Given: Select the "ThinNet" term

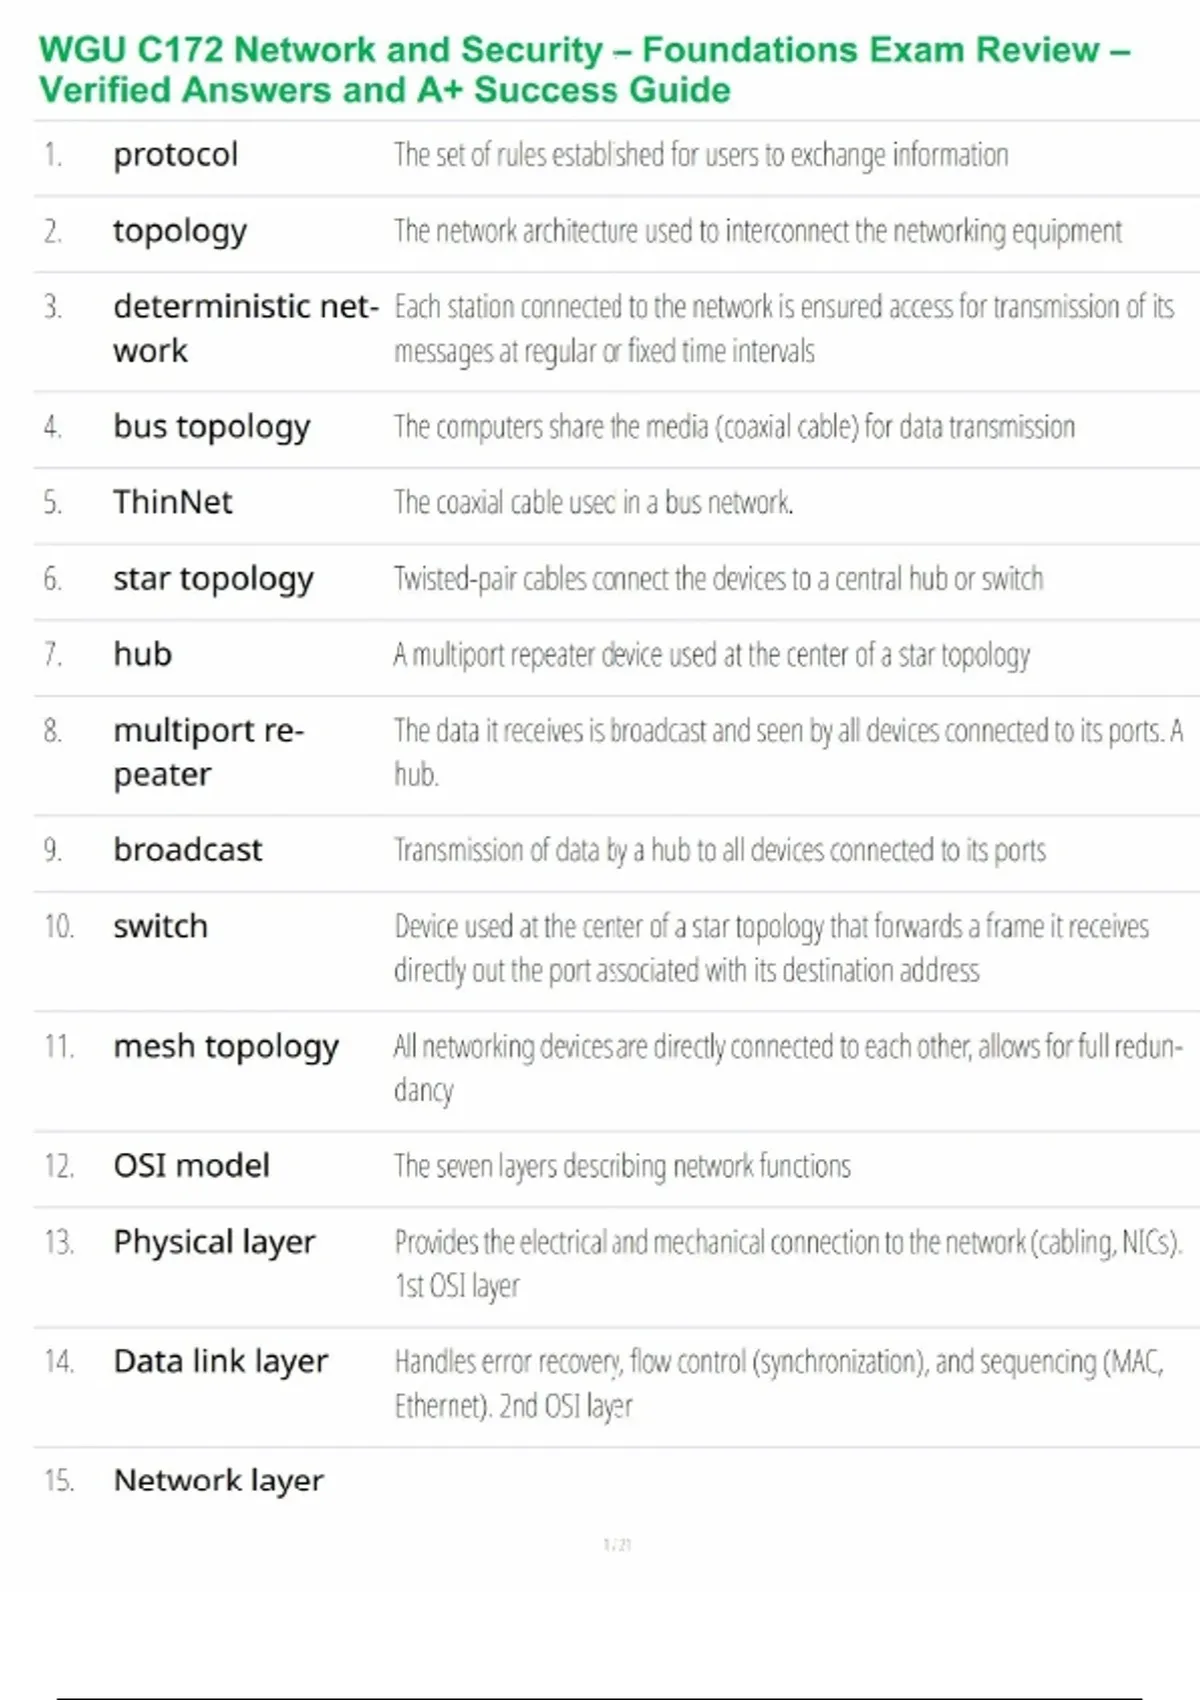Looking at the screenshot, I should pos(172,502).
